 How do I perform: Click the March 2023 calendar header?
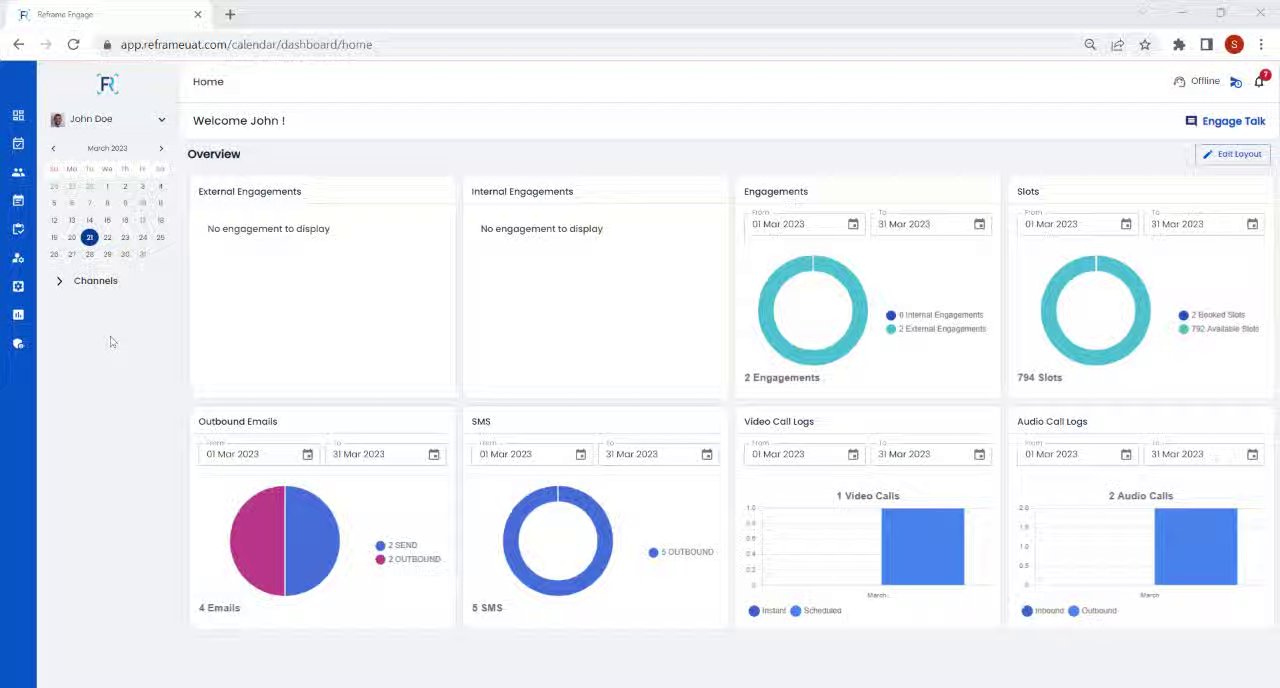pyautogui.click(x=107, y=148)
